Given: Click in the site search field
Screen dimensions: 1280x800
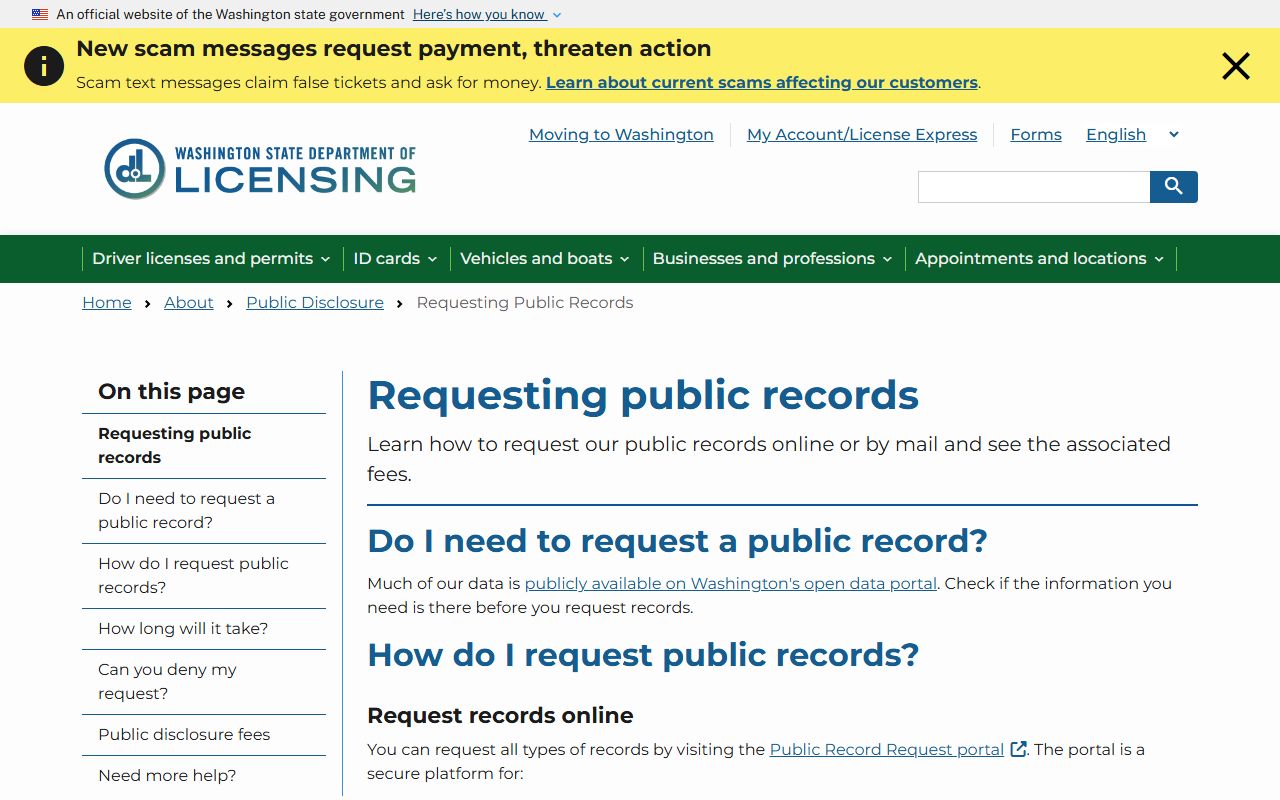Looking at the screenshot, I should coord(1034,187).
